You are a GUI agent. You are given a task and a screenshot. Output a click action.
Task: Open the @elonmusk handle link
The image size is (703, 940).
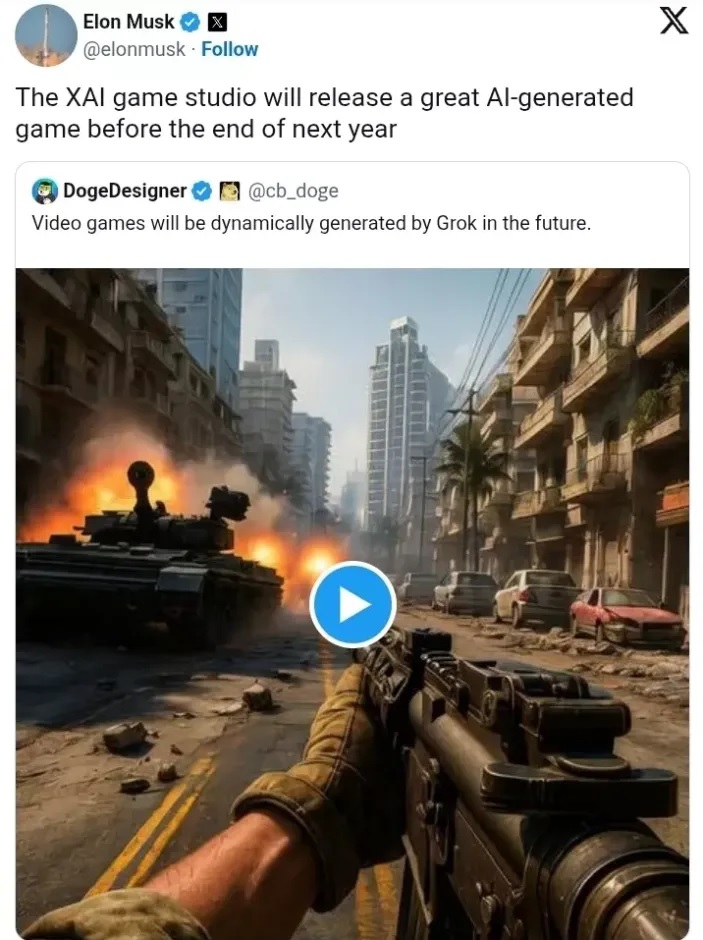[134, 49]
